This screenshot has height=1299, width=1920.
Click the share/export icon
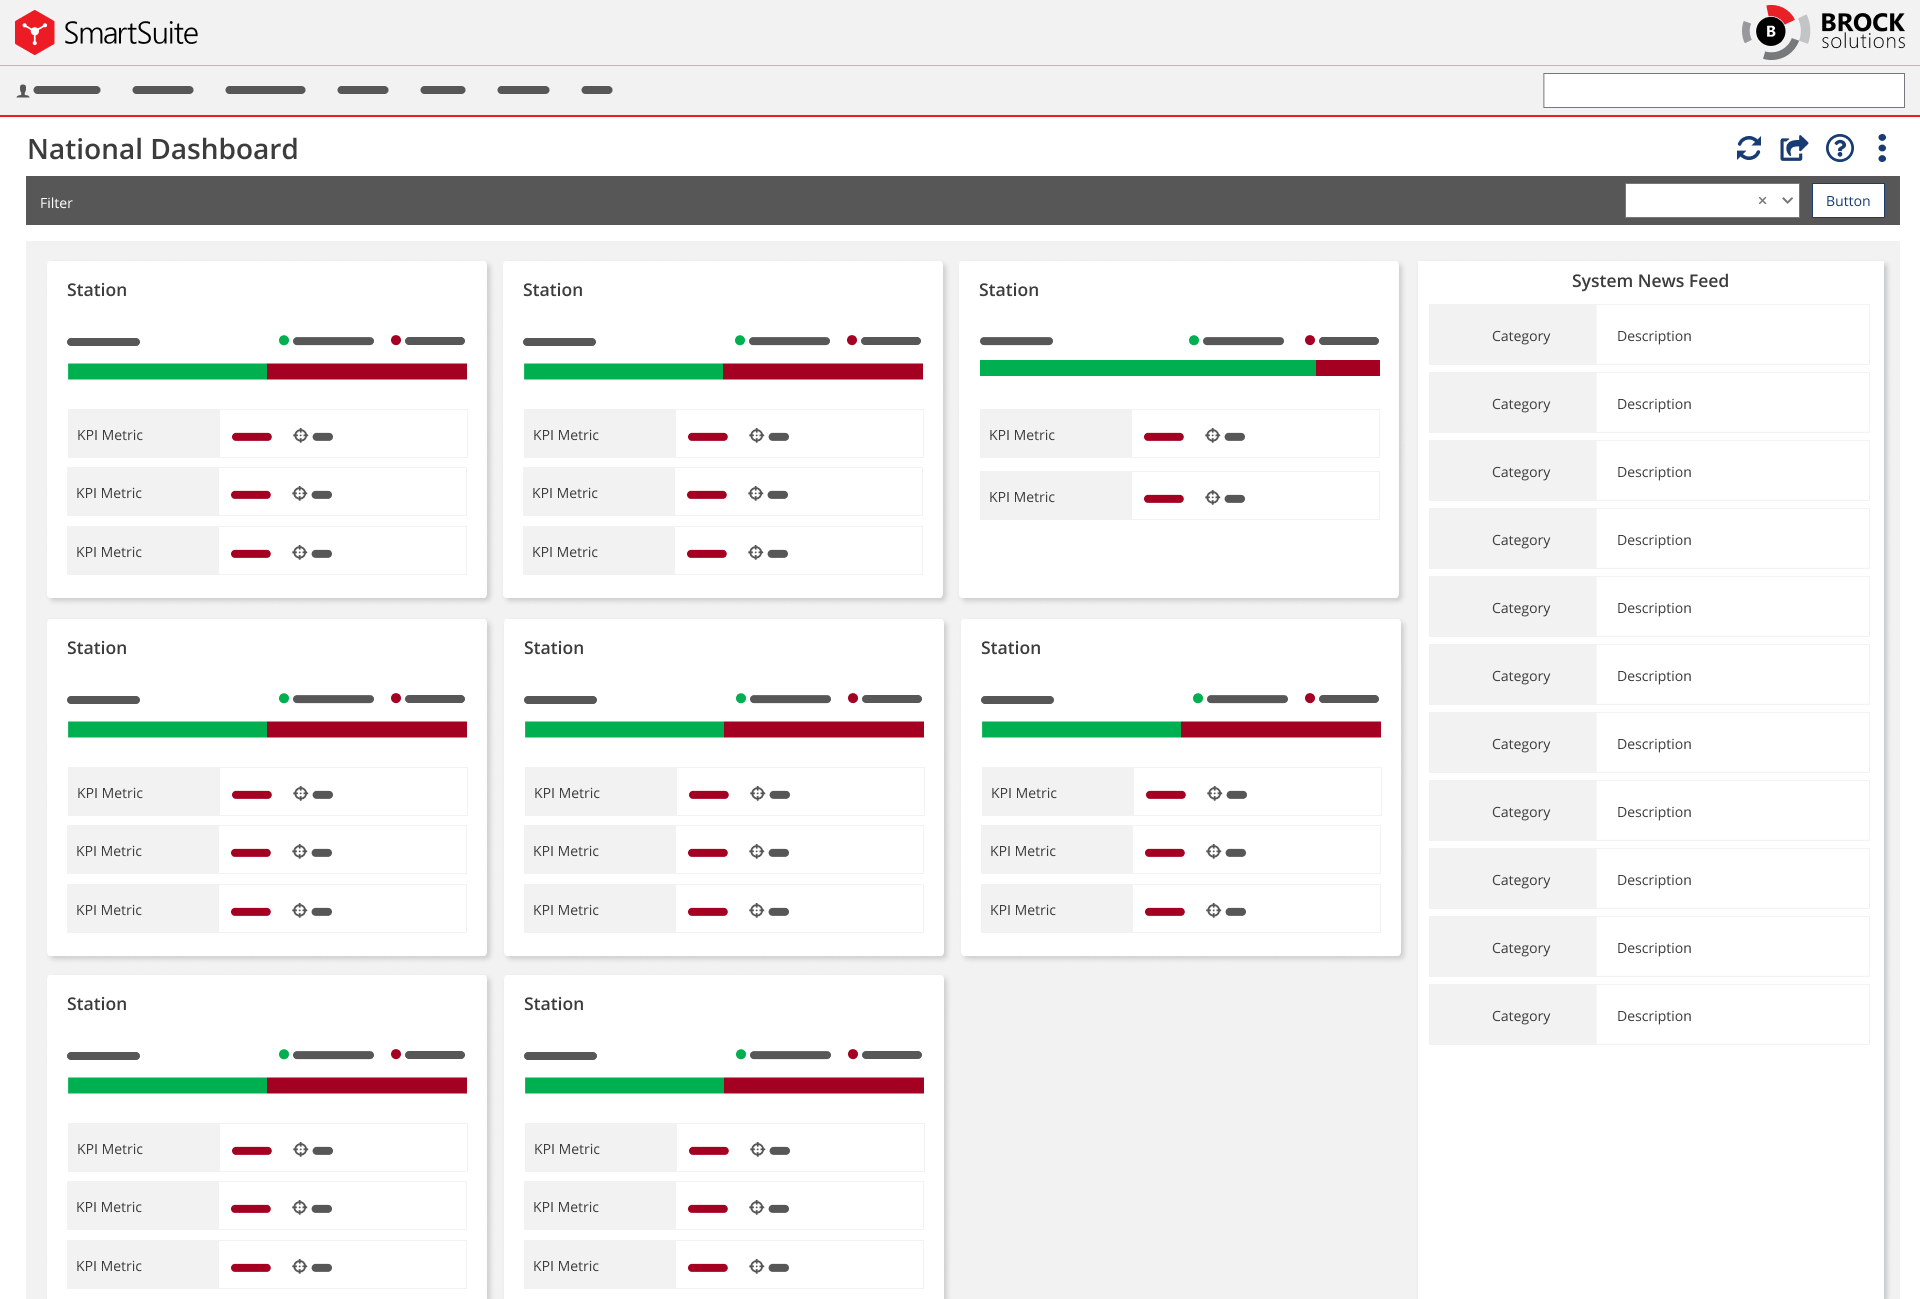pos(1794,148)
